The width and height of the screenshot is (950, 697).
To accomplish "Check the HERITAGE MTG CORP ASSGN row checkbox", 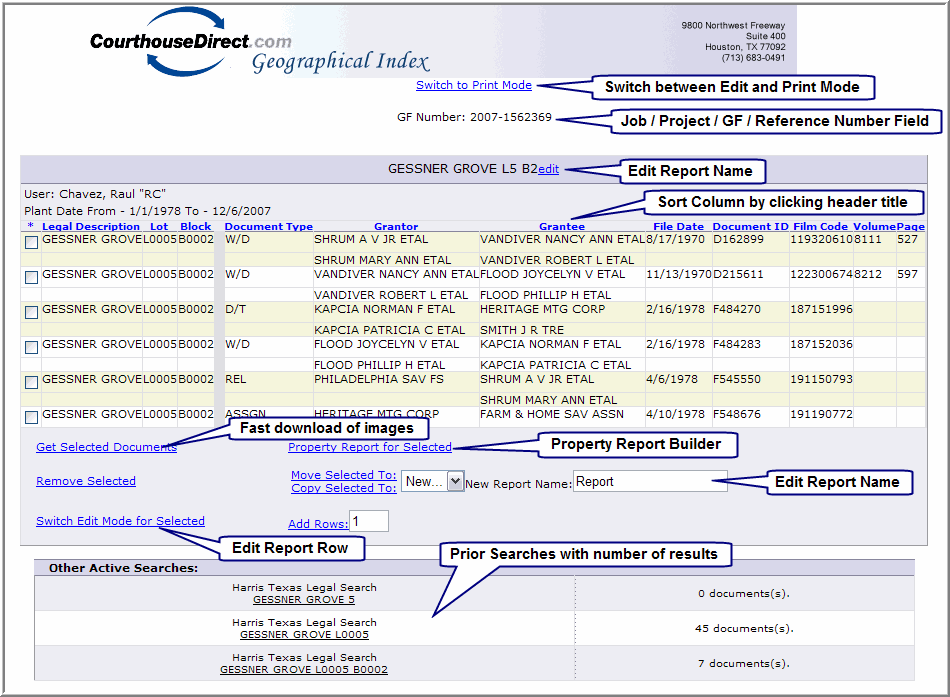I will point(32,417).
